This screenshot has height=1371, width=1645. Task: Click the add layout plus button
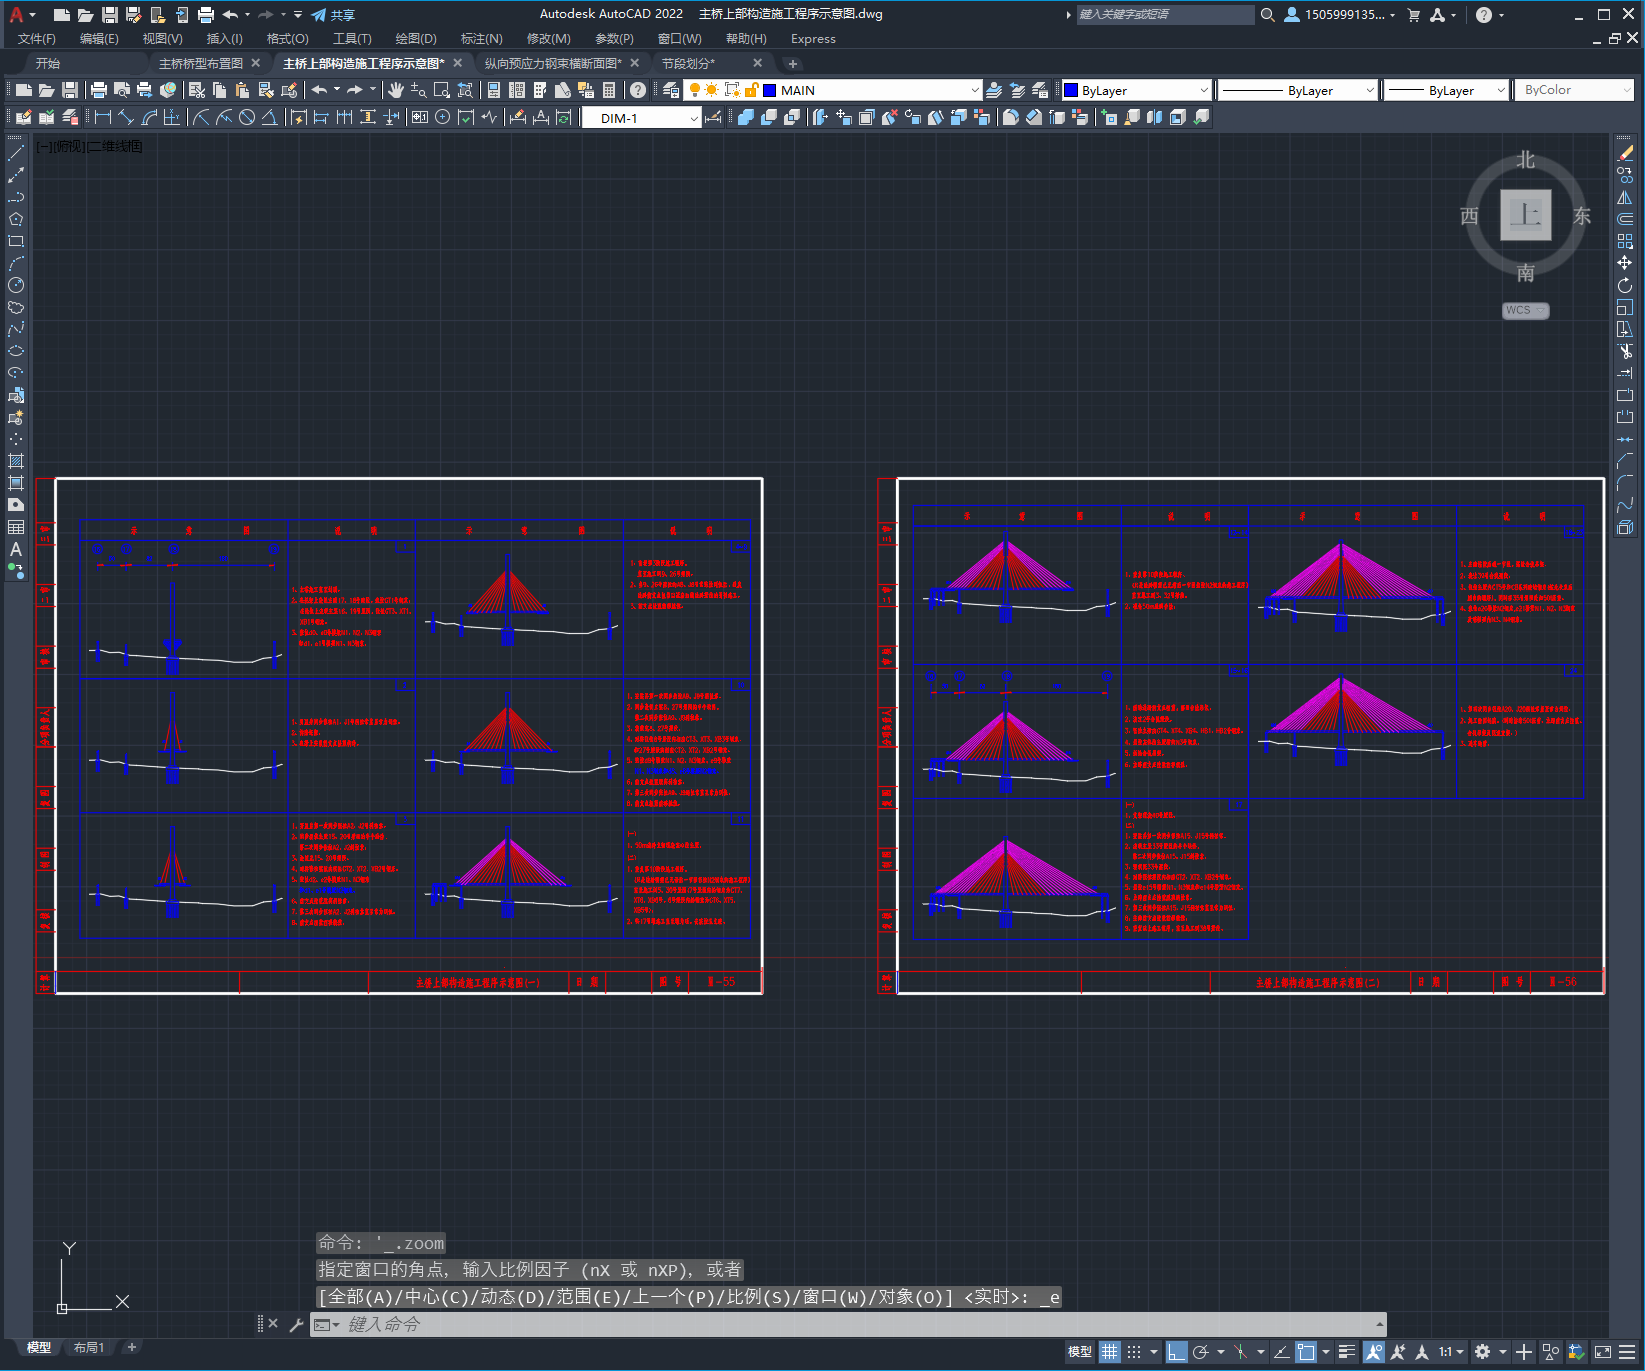pyautogui.click(x=131, y=1348)
